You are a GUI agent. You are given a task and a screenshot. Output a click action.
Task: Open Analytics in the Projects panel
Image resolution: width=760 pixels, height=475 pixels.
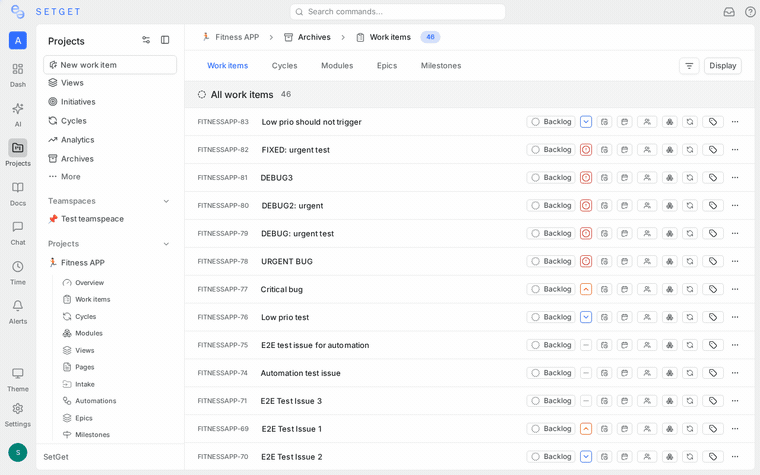pyautogui.click(x=71, y=140)
